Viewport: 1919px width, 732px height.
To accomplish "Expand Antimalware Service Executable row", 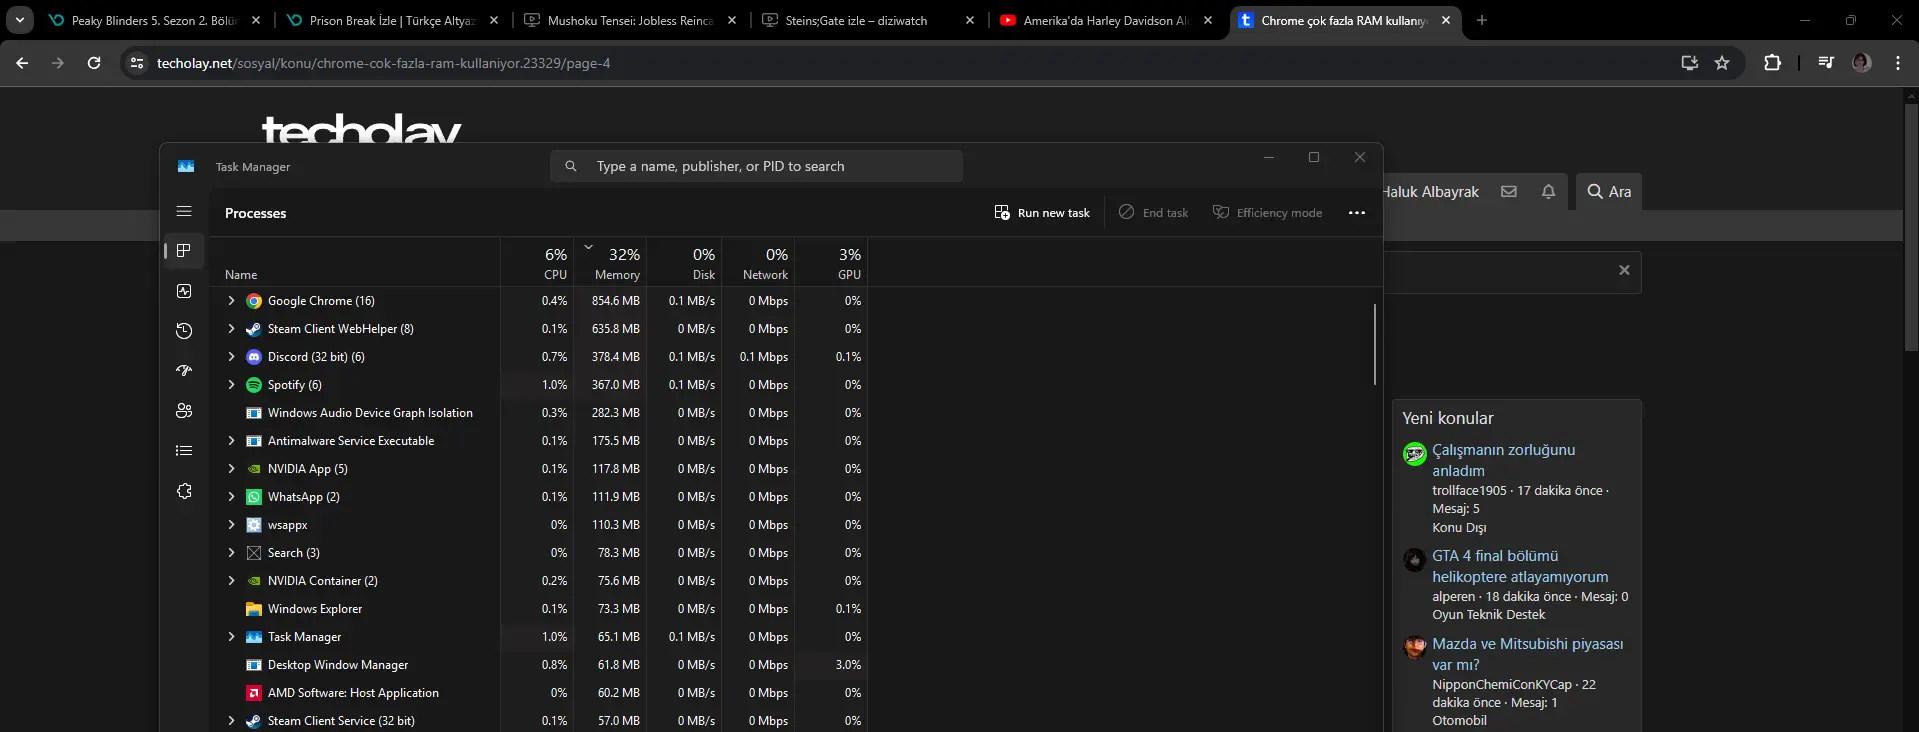I will pos(231,441).
